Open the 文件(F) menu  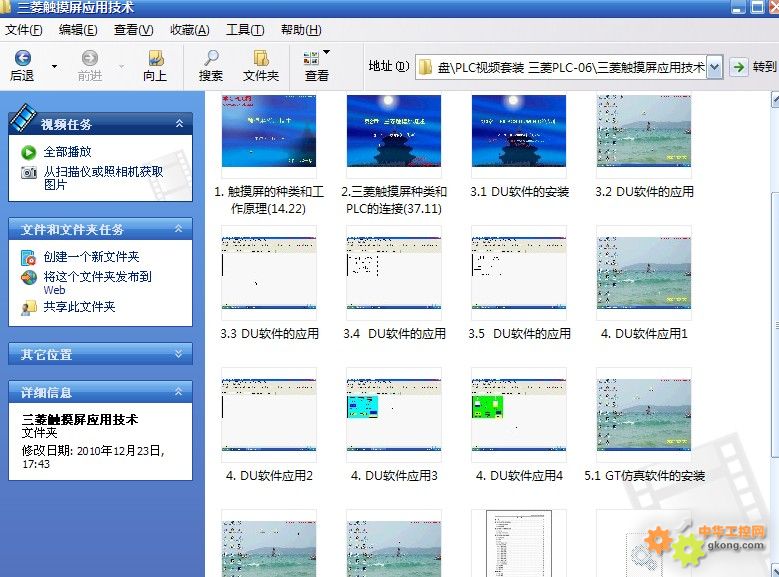click(x=23, y=30)
